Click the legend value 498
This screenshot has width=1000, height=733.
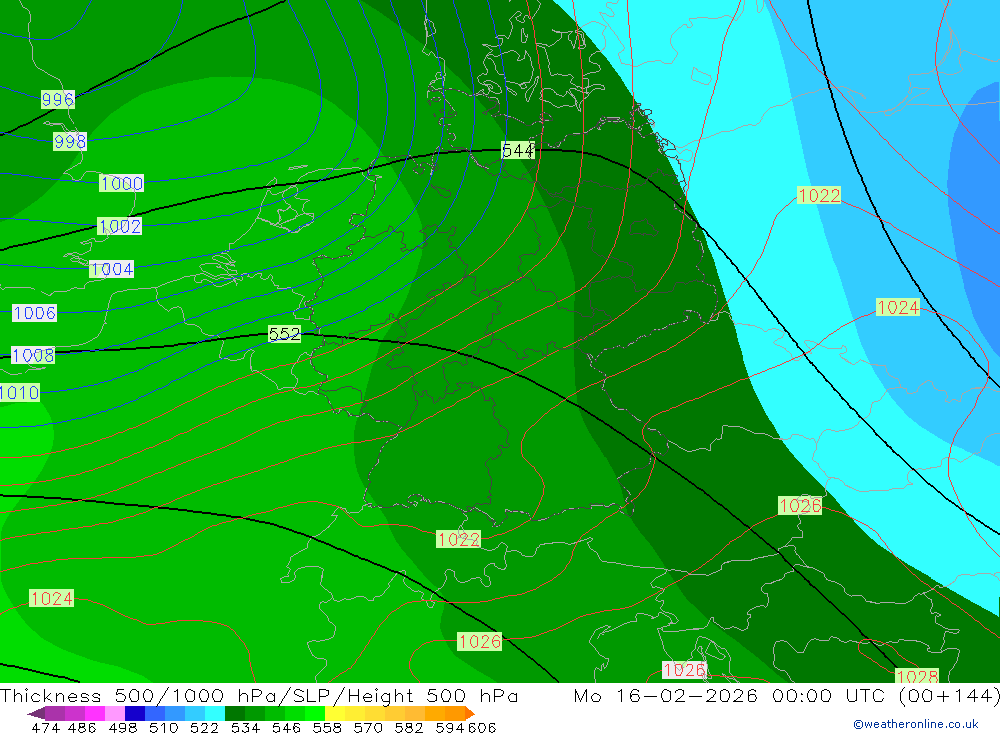(x=122, y=727)
